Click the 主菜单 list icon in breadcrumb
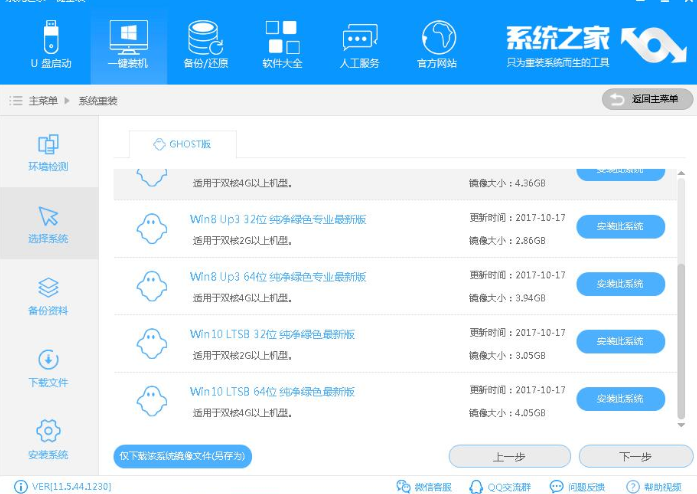The height and width of the screenshot is (494, 697). coord(16,100)
